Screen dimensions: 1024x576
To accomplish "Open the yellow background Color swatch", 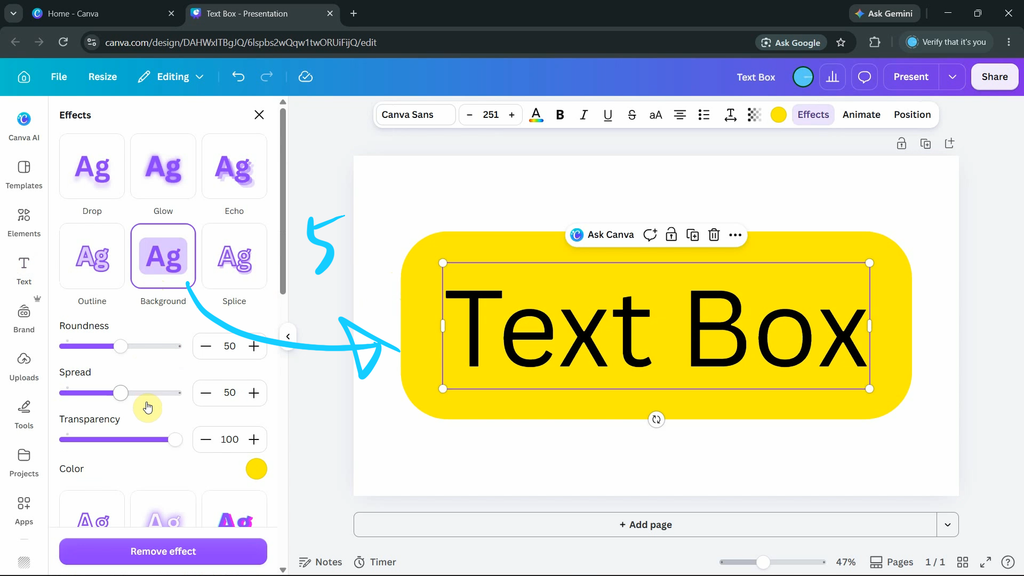I will [x=257, y=469].
